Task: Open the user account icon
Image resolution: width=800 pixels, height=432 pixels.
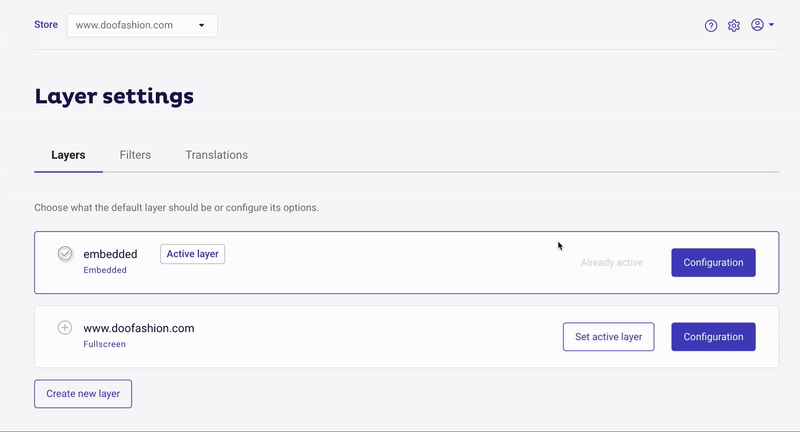Action: tap(757, 24)
